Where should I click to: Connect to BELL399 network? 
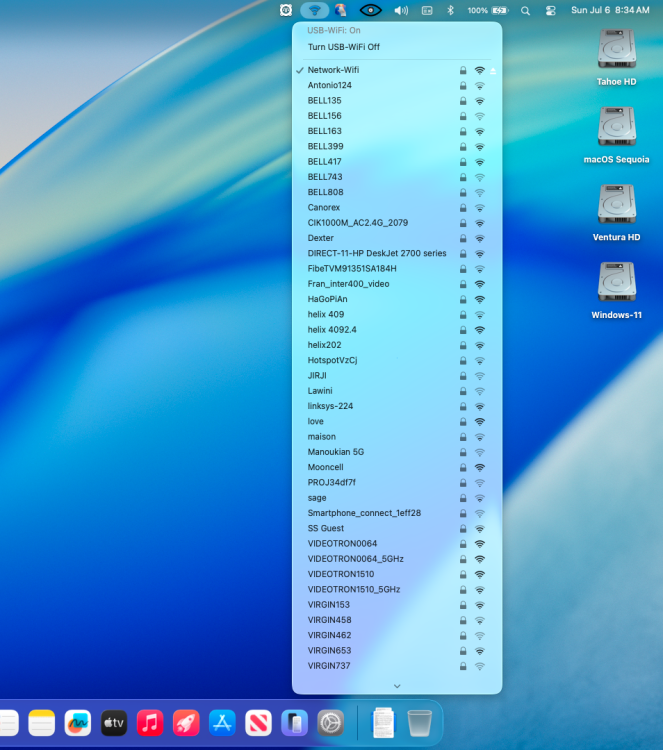click(397, 146)
